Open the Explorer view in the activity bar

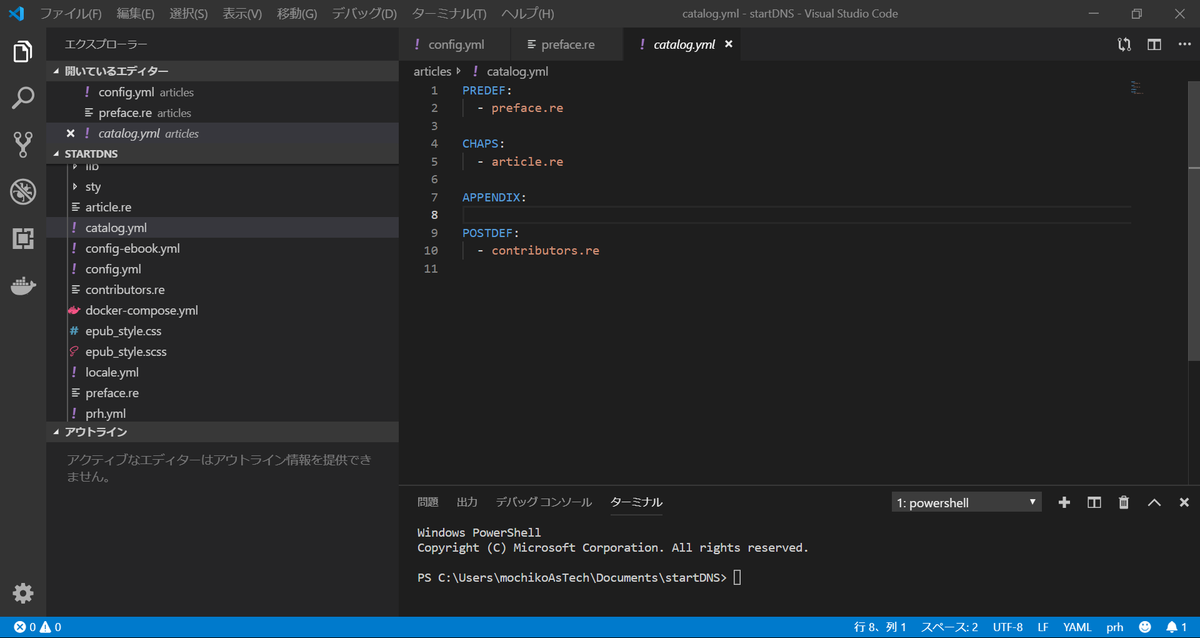23,52
